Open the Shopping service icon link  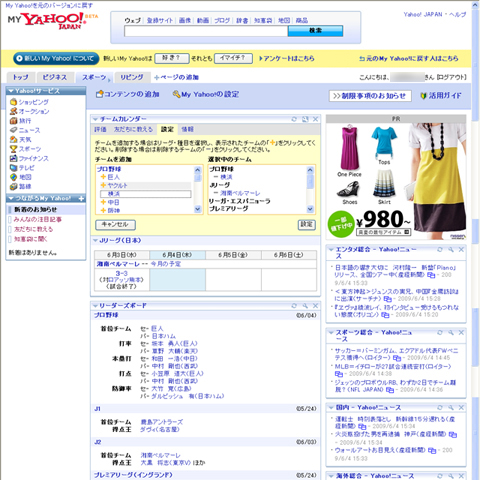pos(13,102)
